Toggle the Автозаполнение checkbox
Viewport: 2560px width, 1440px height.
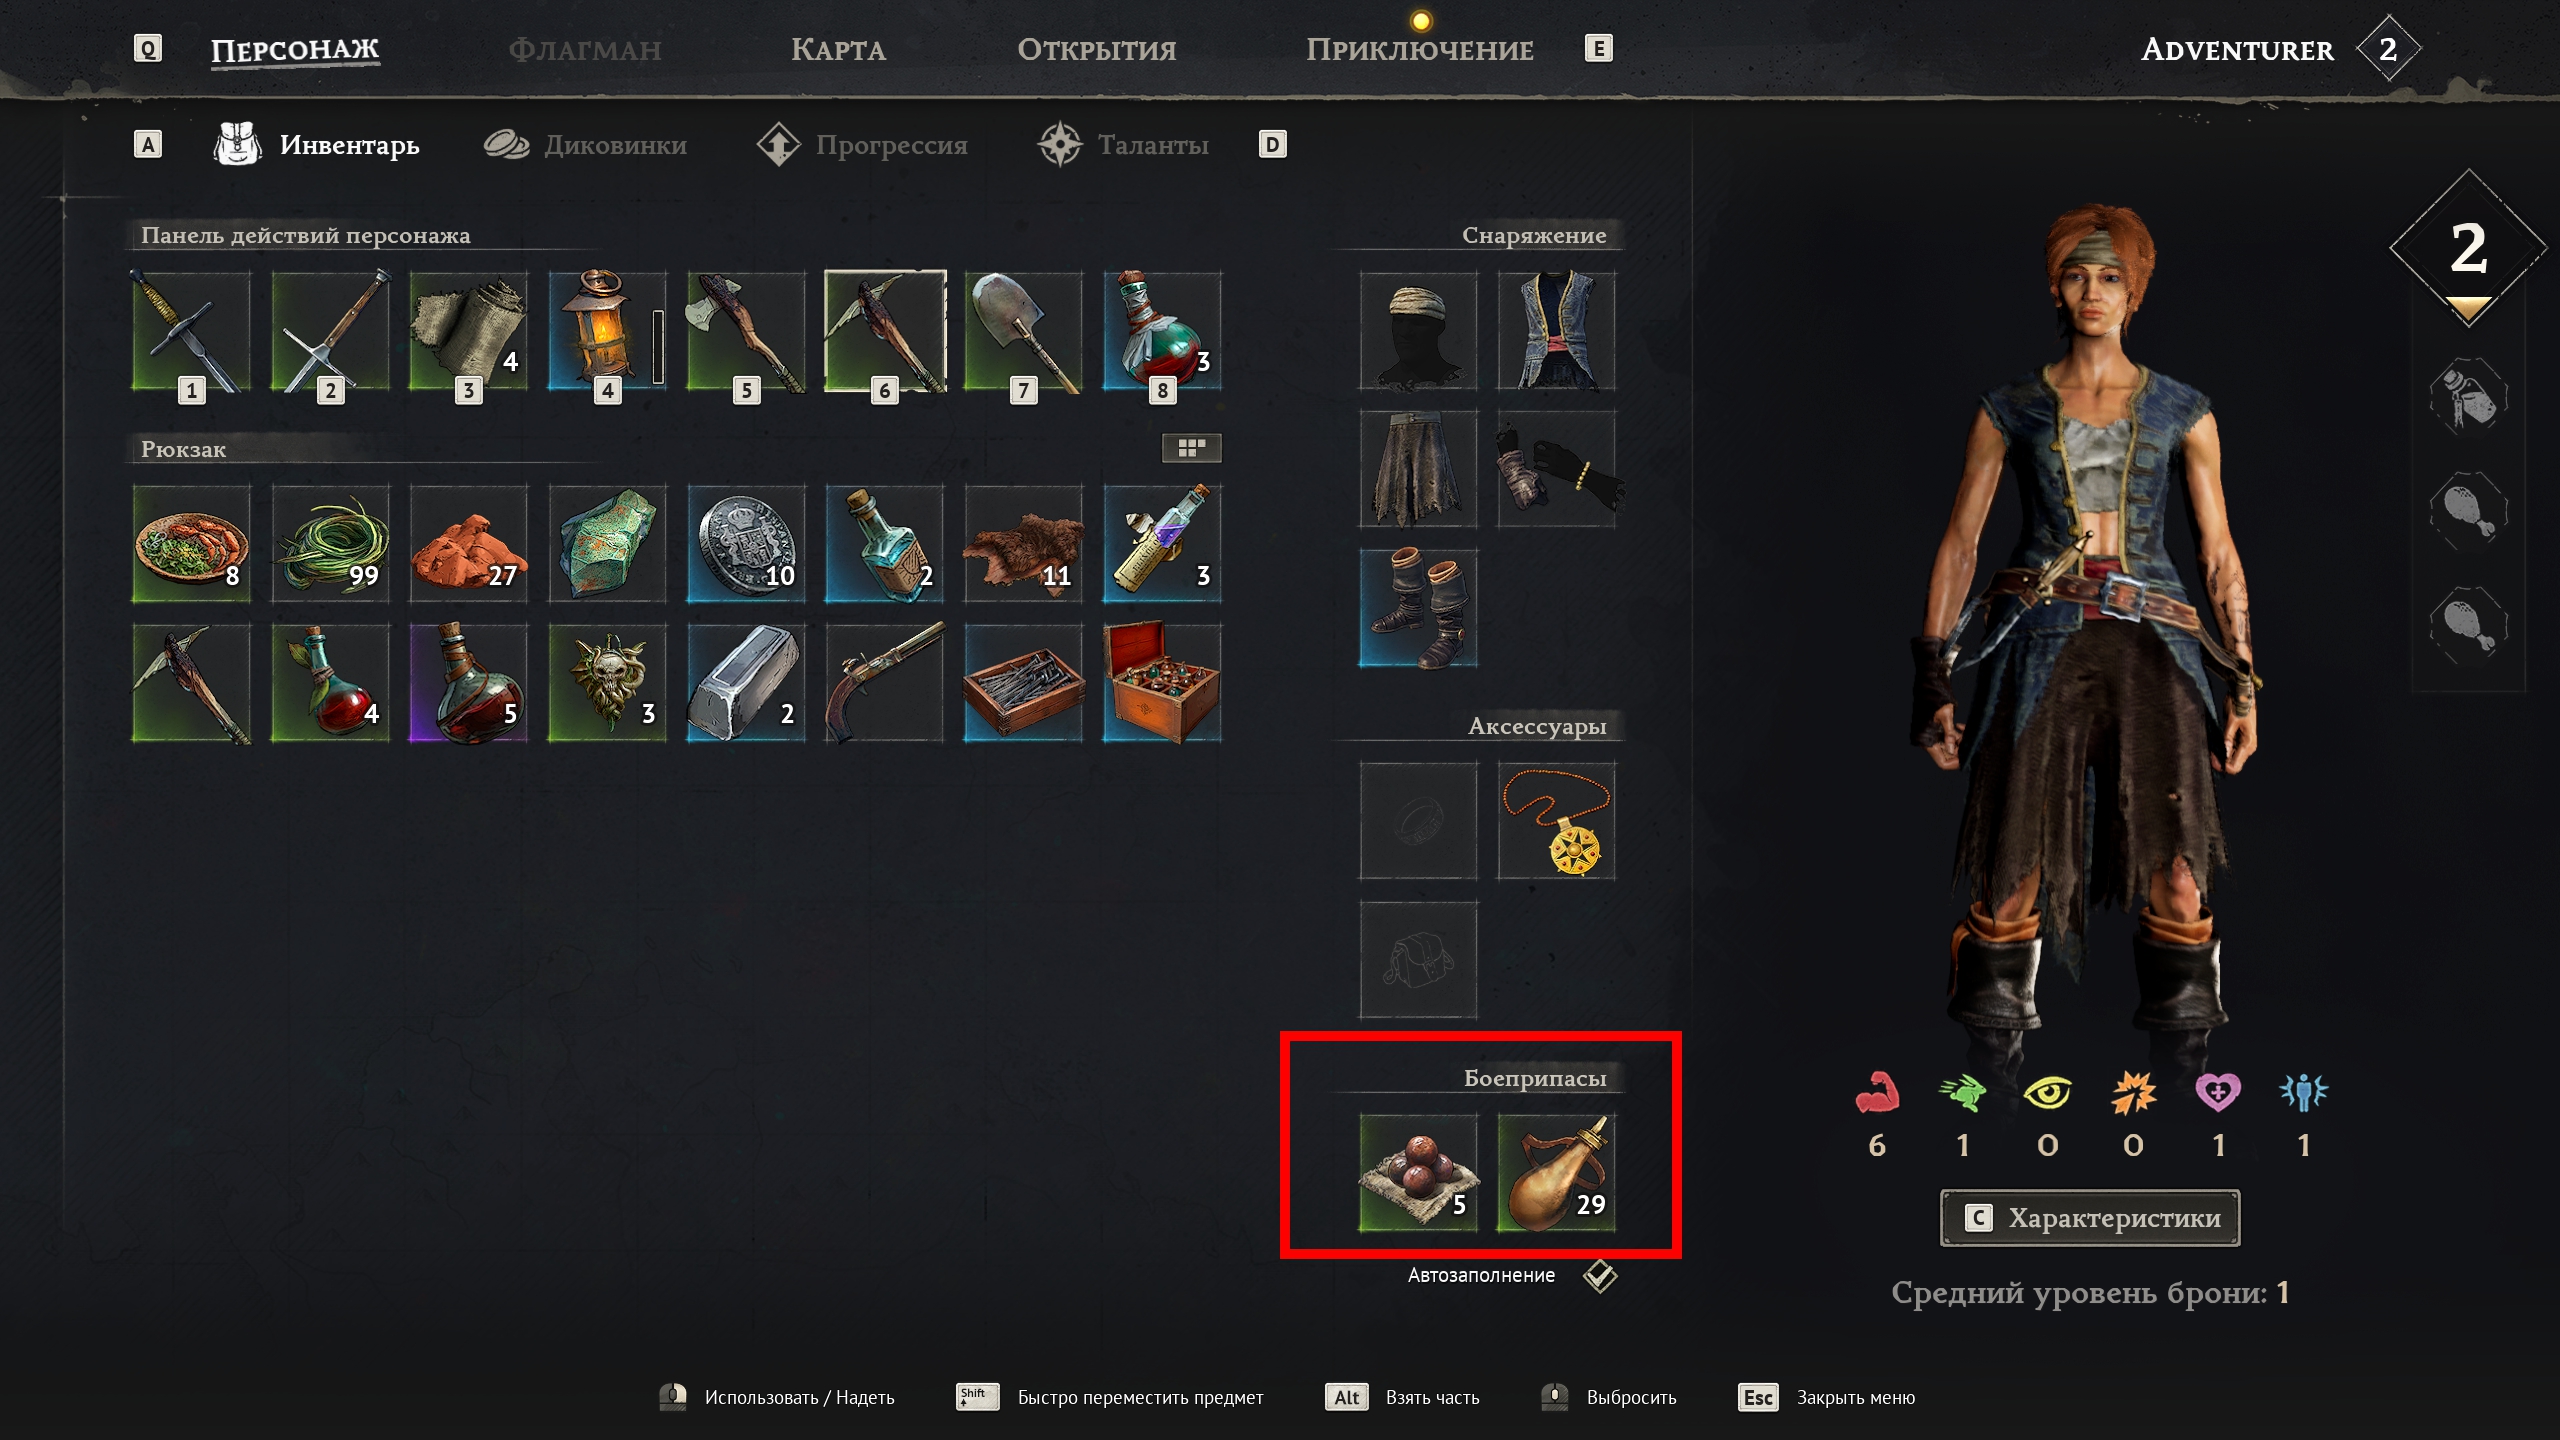click(1600, 1276)
